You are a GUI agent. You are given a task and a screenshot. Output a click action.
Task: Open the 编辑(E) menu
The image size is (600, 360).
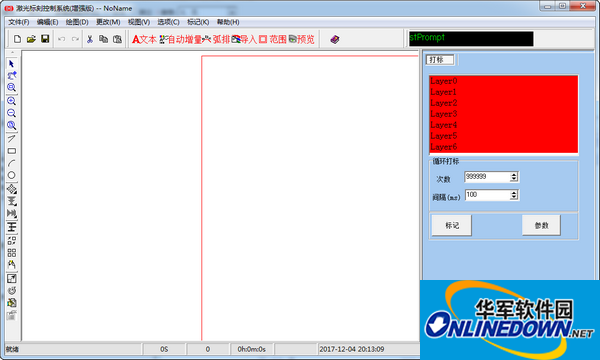pyautogui.click(x=47, y=22)
